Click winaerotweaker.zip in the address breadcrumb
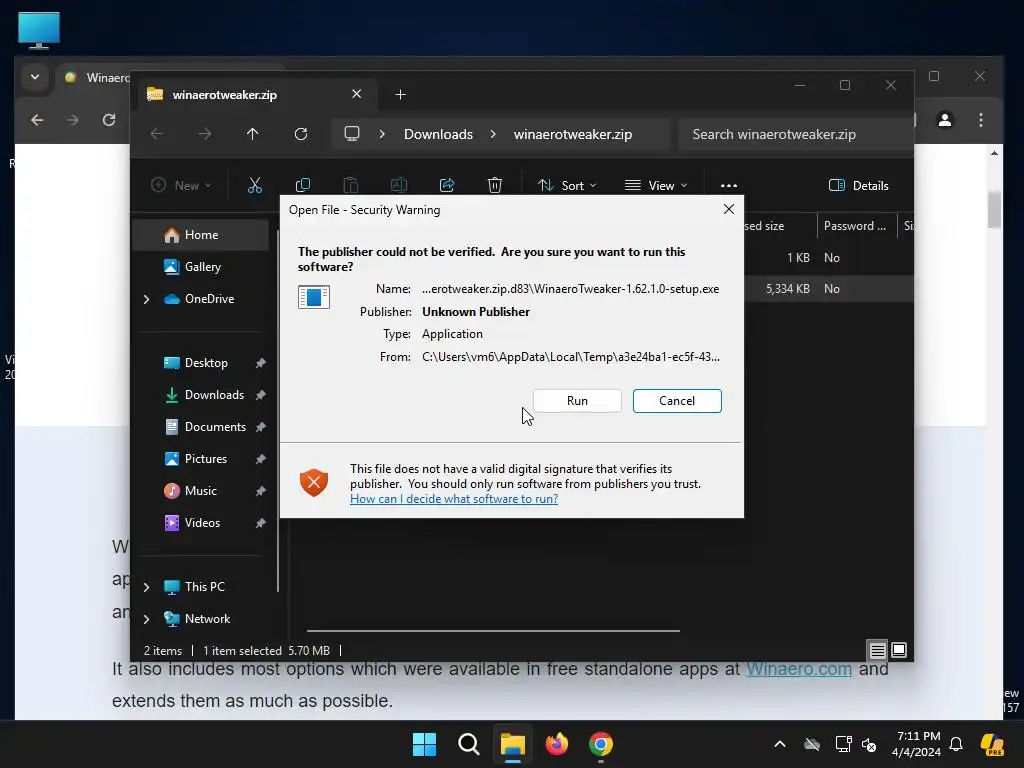This screenshot has width=1024, height=768. [573, 134]
